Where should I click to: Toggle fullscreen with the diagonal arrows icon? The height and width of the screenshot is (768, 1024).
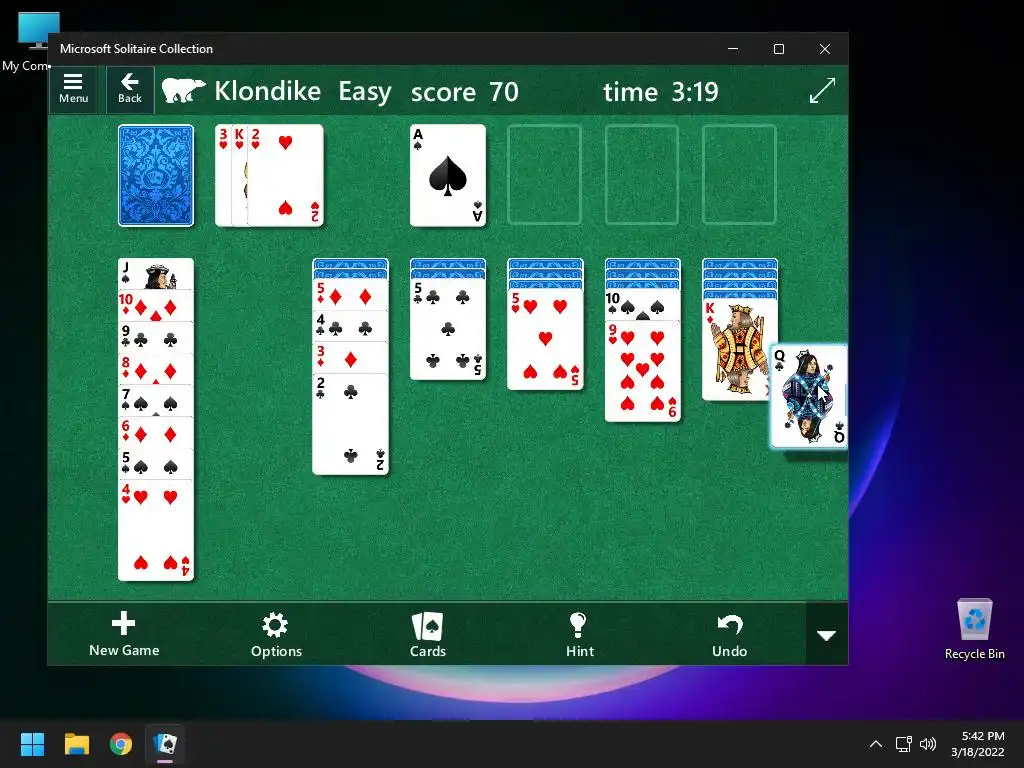(x=822, y=90)
